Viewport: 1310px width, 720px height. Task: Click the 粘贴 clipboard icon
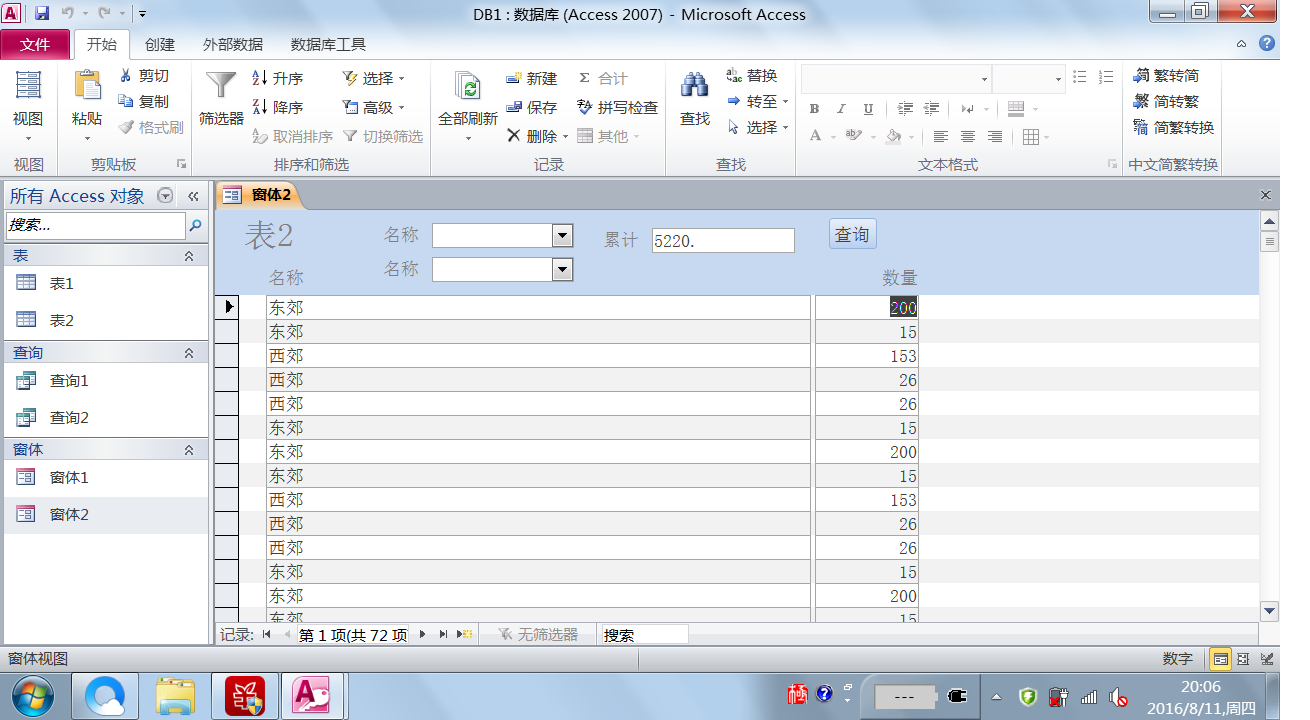(x=87, y=87)
